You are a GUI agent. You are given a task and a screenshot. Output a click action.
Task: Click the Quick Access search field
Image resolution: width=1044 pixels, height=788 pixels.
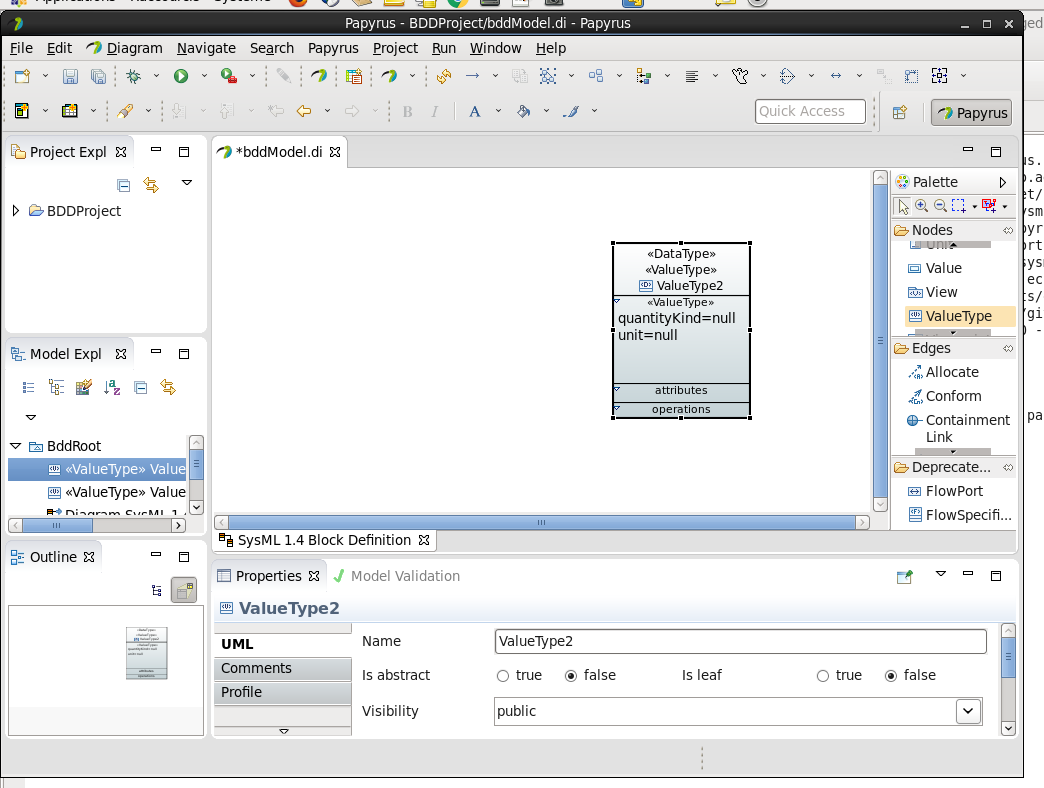tap(810, 111)
